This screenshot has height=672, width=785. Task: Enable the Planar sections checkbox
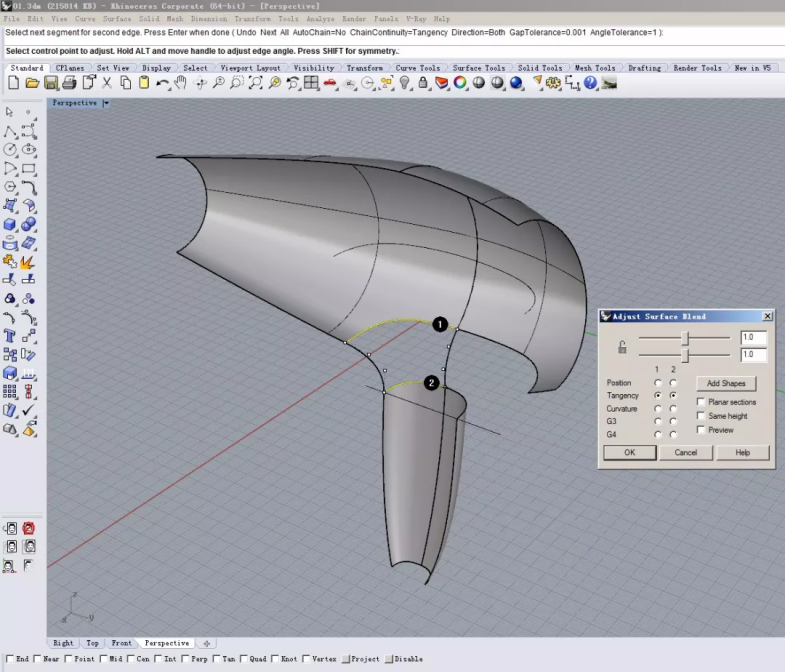tap(701, 402)
